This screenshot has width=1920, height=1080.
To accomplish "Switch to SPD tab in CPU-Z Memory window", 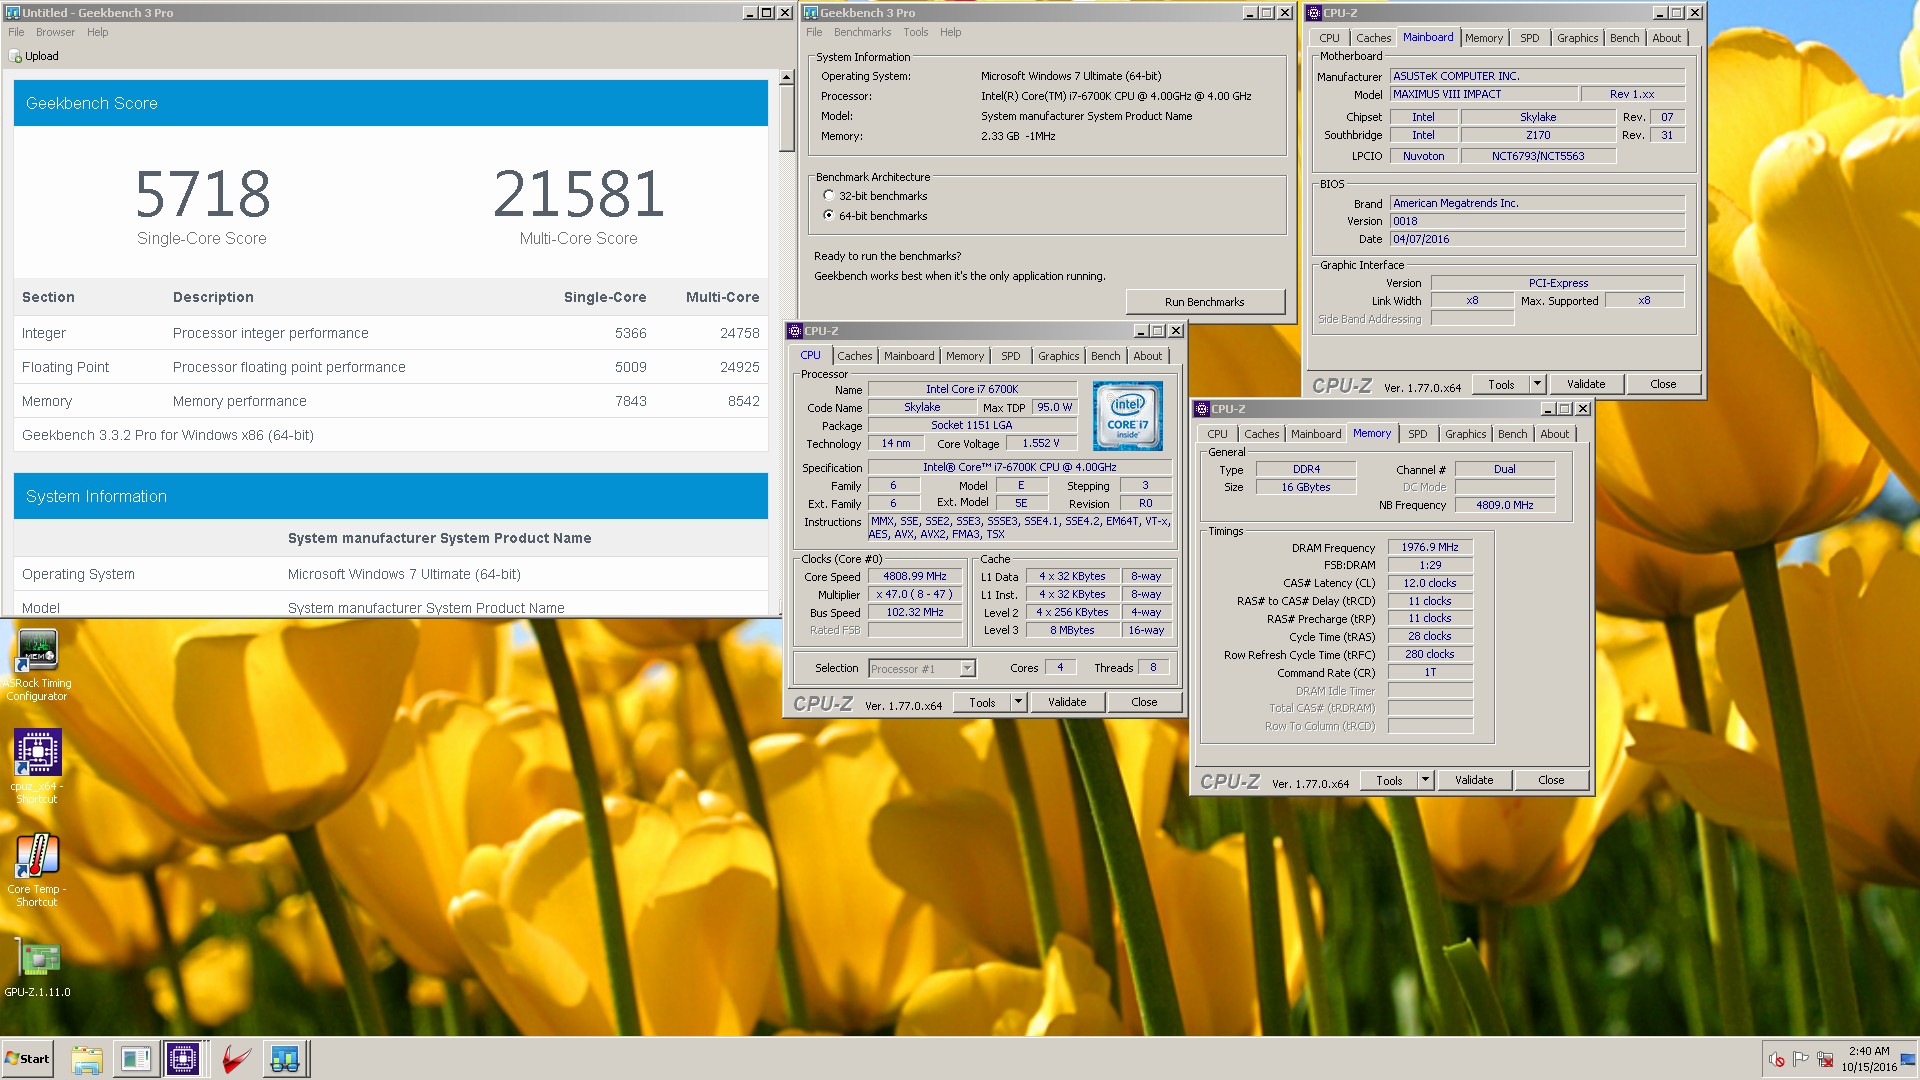I will 1418,434.
